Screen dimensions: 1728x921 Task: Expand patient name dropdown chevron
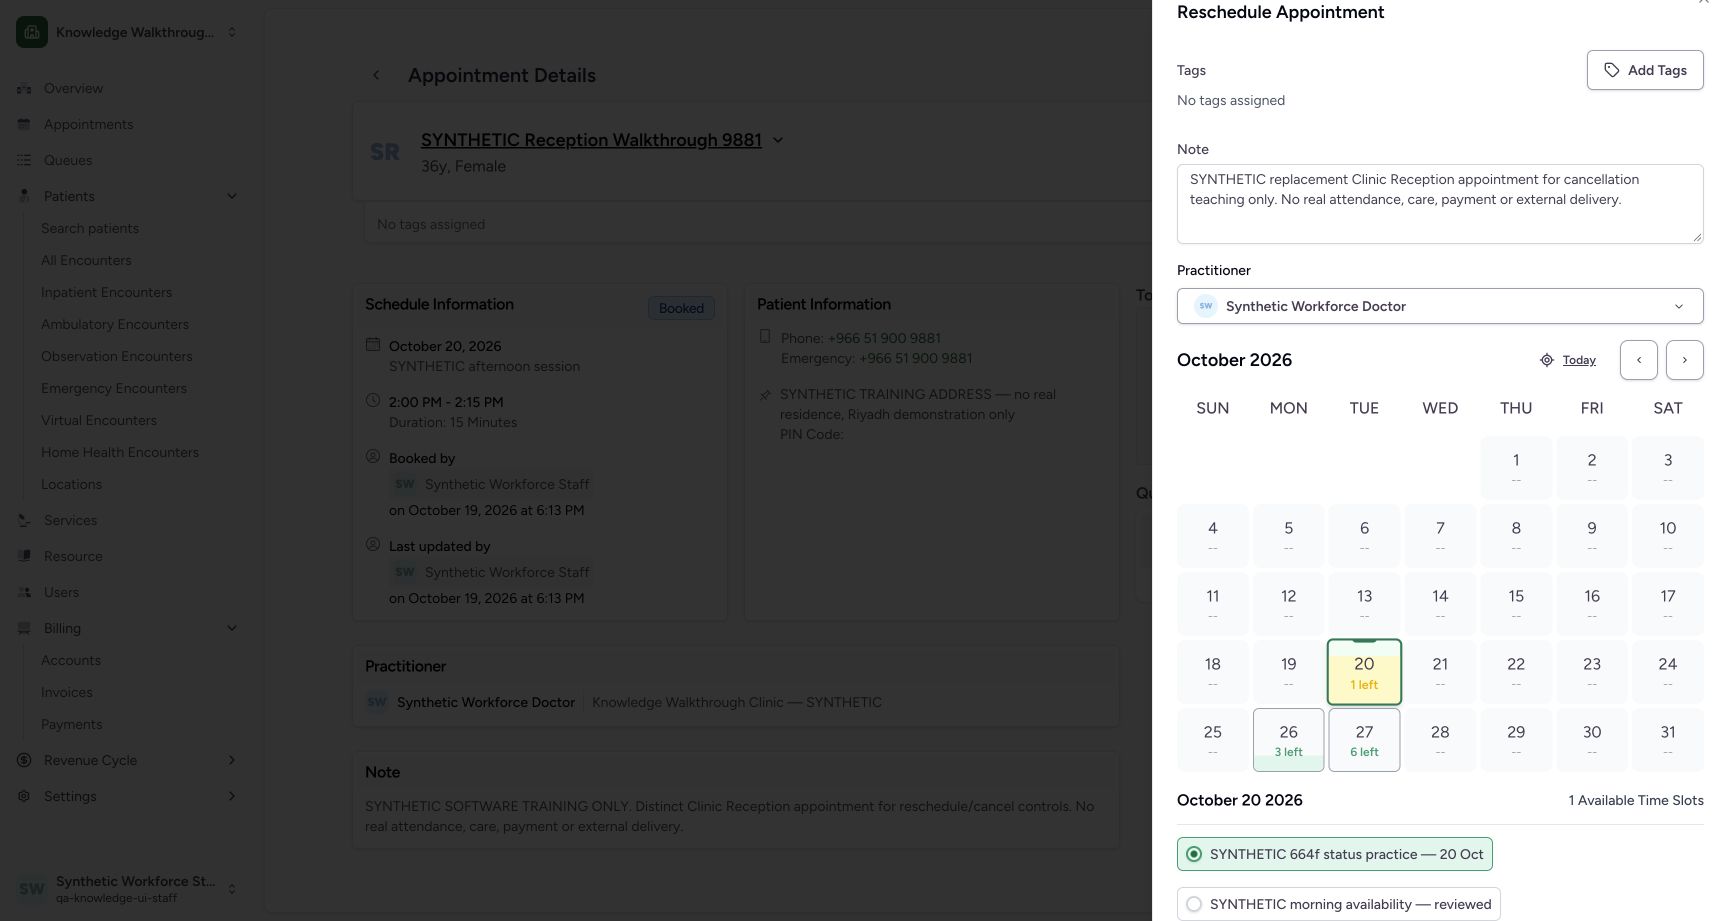coord(778,140)
